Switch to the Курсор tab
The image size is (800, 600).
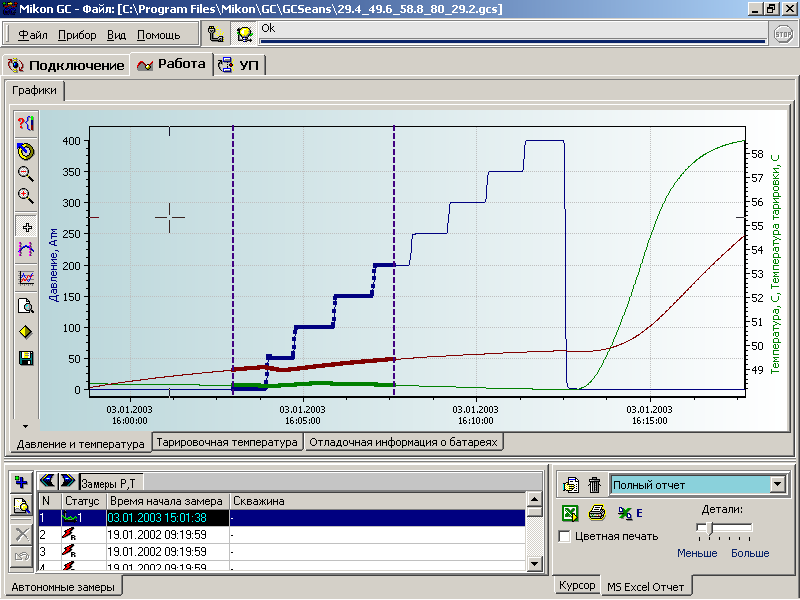(x=577, y=586)
